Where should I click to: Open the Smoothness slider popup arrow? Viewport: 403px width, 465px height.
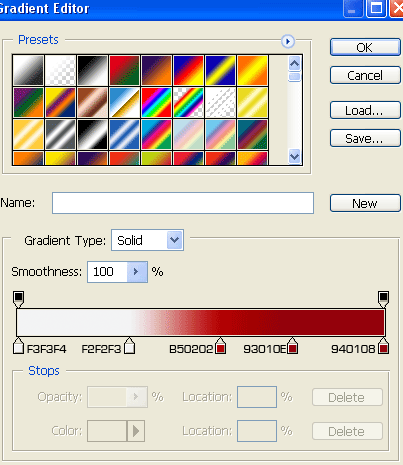click(137, 272)
